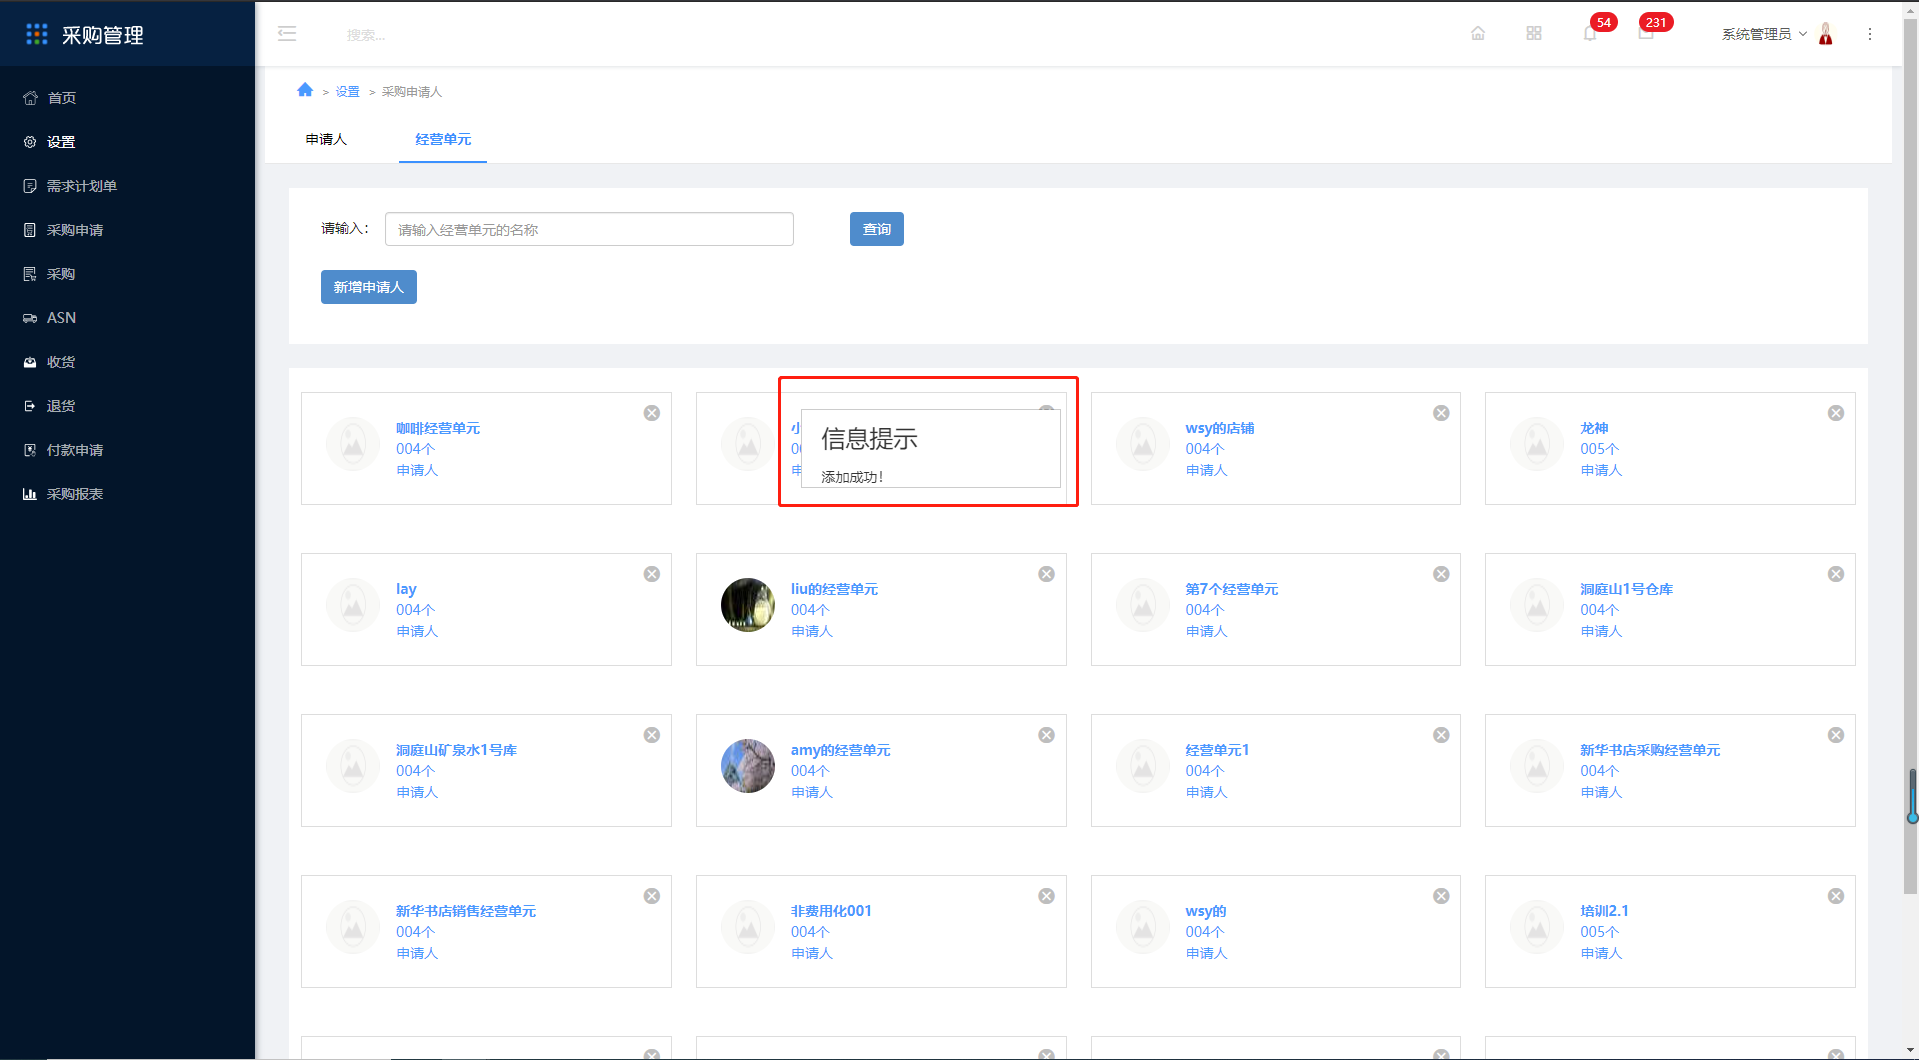Remove the 第7个经营单元 card
The image size is (1919, 1060).
[1441, 574]
